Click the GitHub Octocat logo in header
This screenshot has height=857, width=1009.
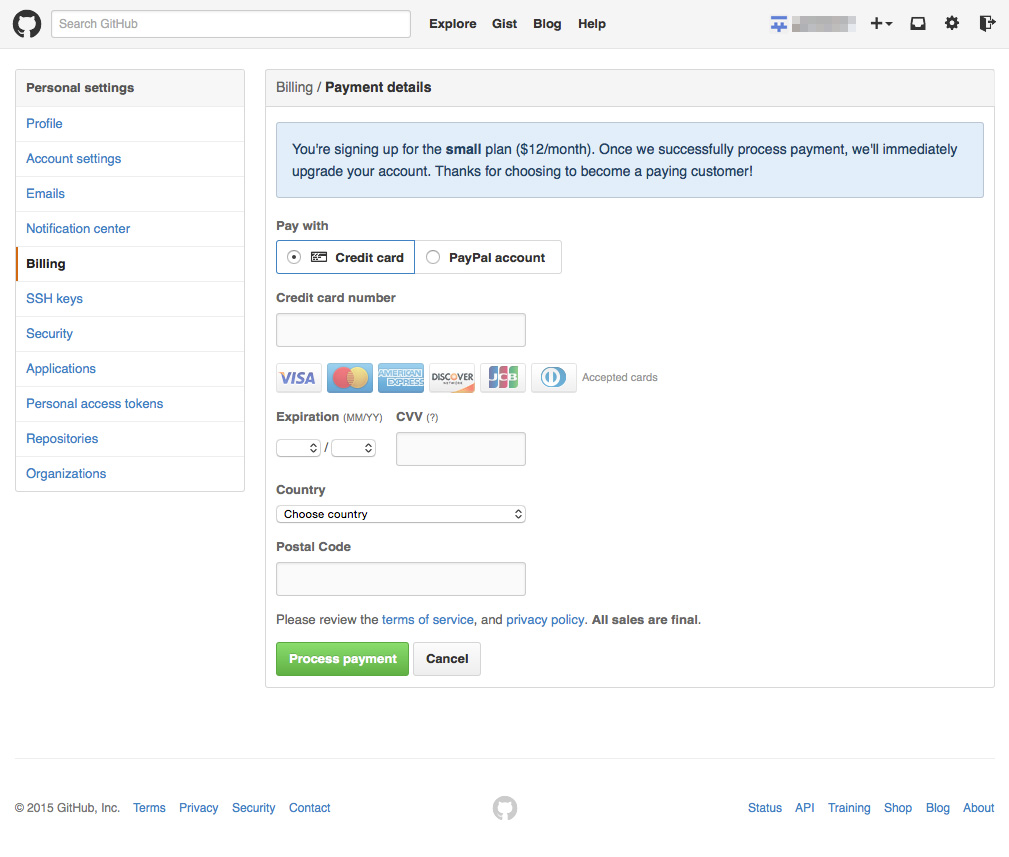(27, 24)
